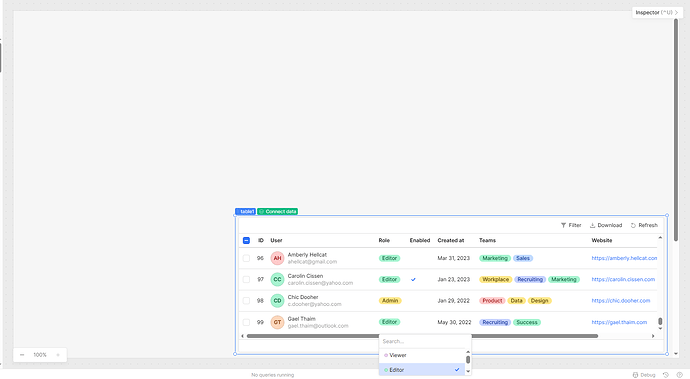Open the Role tag for Carolin Cissen
Viewport: 690px width, 379px height.
click(389, 280)
